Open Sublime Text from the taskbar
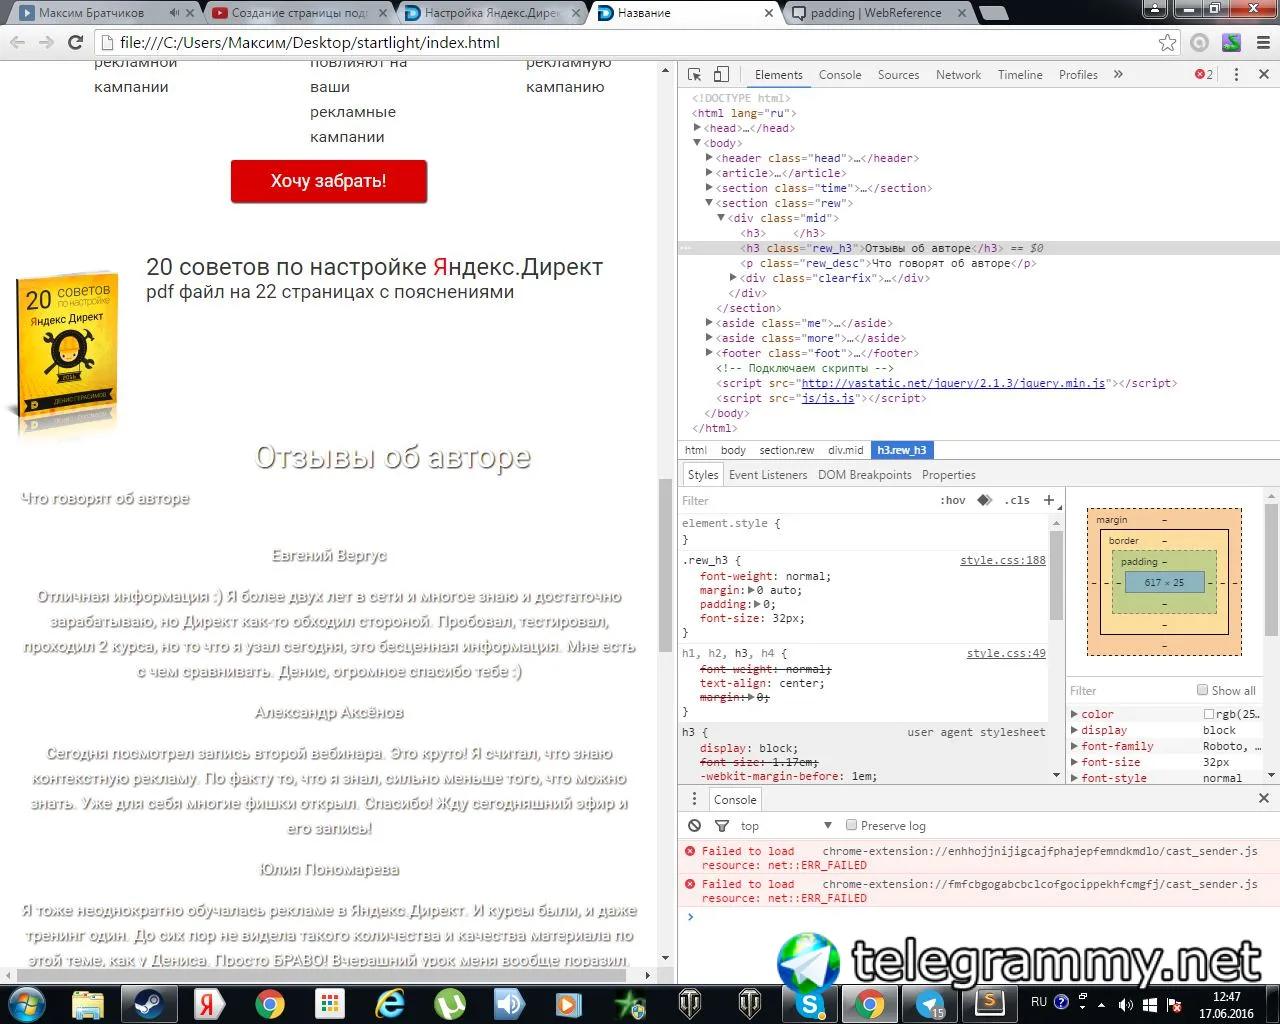The height and width of the screenshot is (1024, 1280). point(990,1003)
